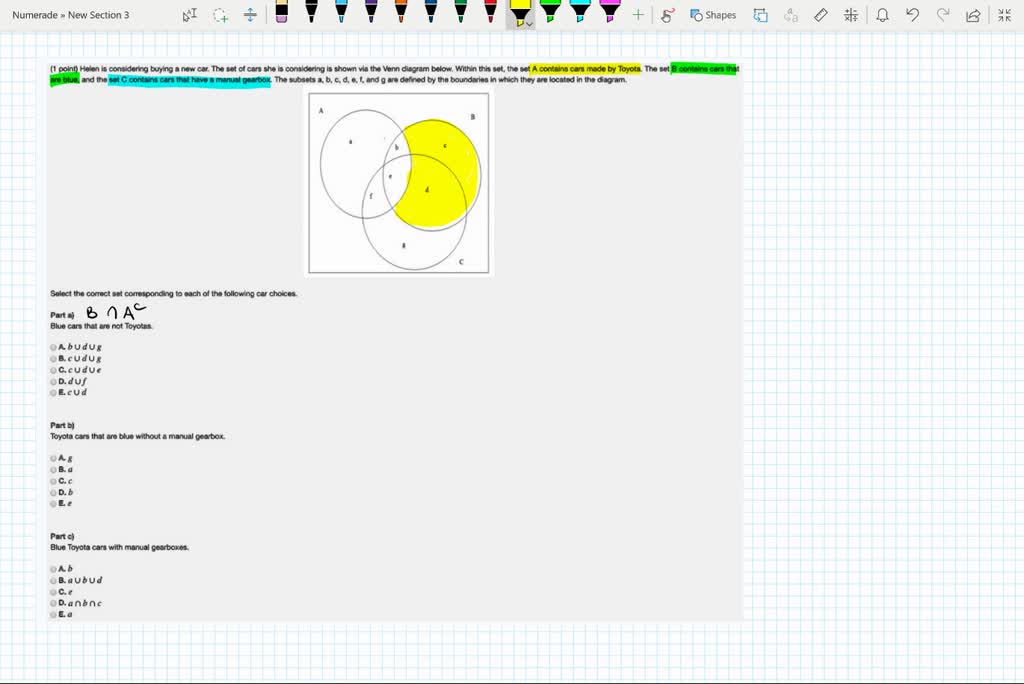Viewport: 1024px width, 684px height.
Task: Open the ruler tool
Action: click(821, 15)
